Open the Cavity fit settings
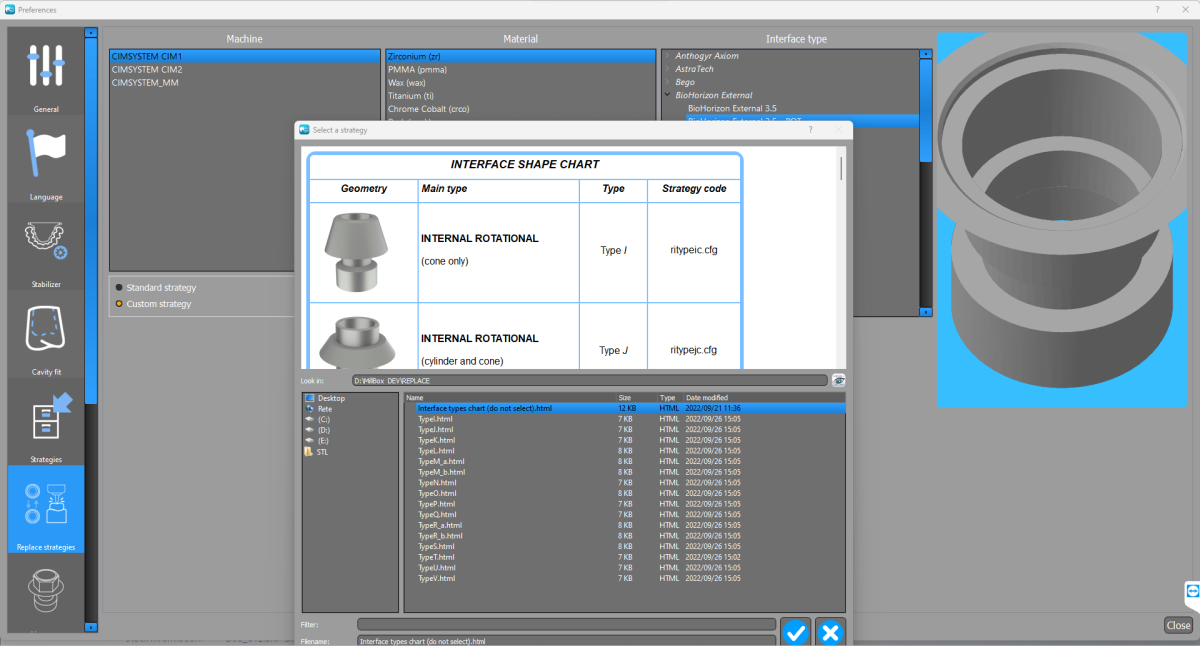Viewport: 1200px width, 646px height. pos(46,333)
